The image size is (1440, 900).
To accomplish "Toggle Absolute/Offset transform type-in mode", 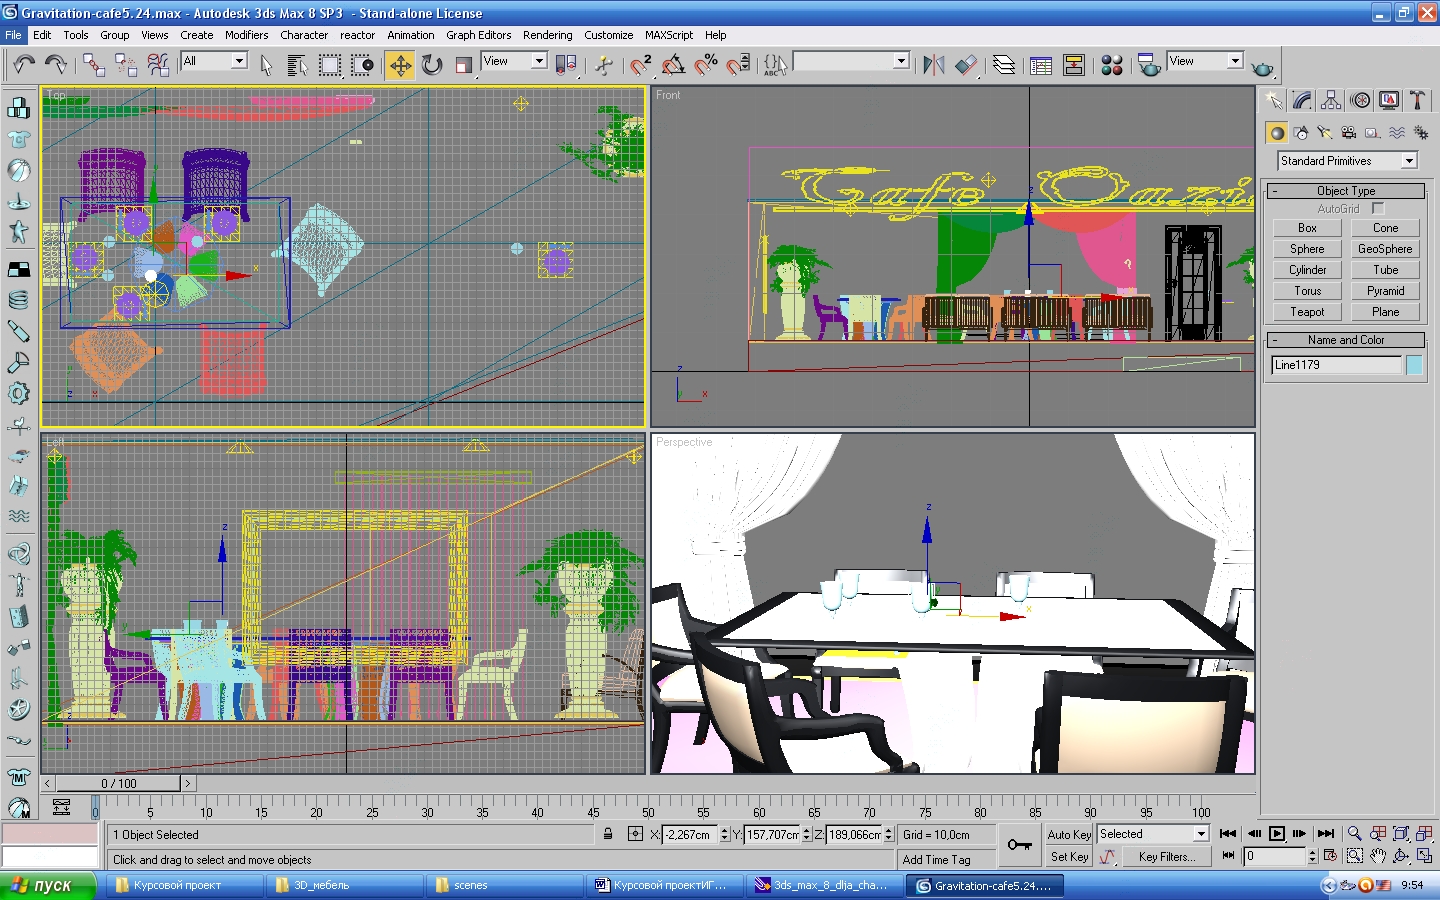I will (x=635, y=834).
